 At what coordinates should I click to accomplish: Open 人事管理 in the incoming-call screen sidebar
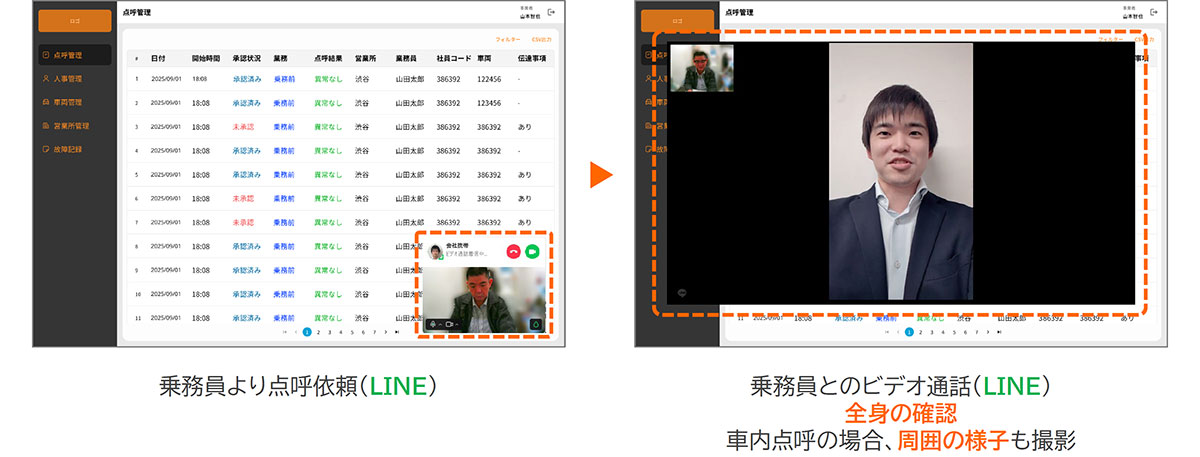(75, 78)
